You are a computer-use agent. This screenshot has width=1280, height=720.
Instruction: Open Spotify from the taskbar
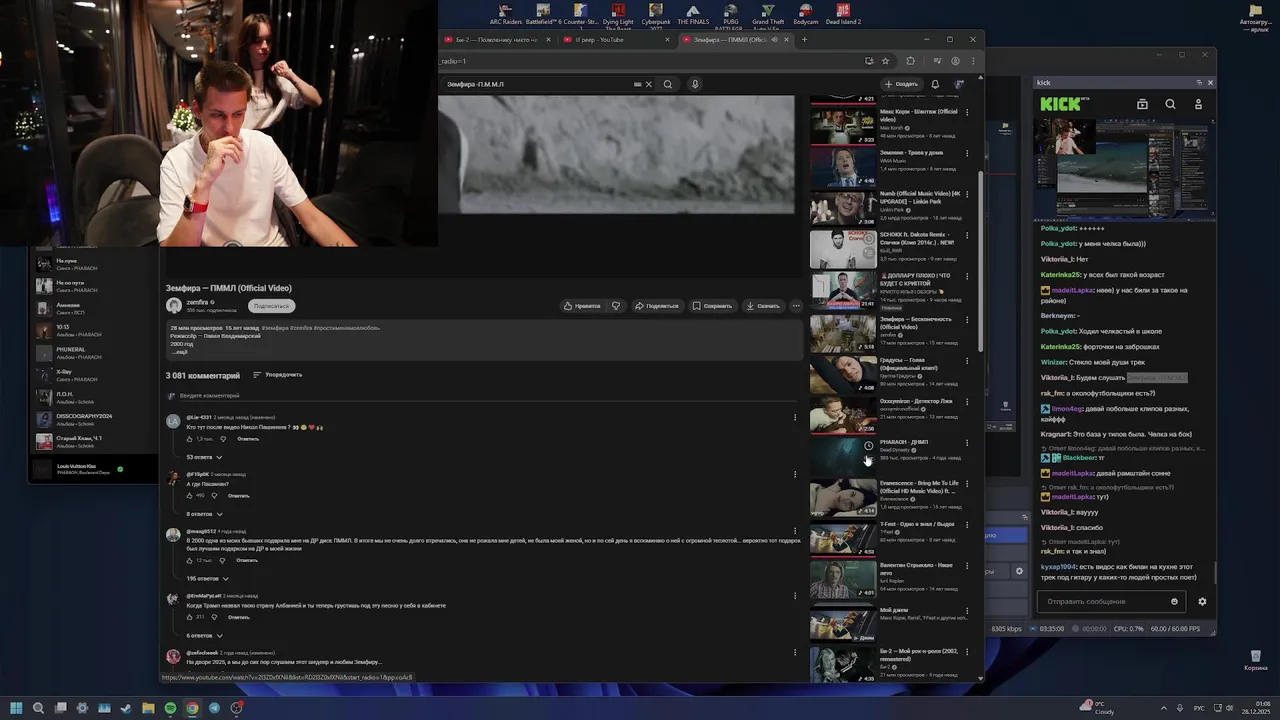[x=170, y=708]
